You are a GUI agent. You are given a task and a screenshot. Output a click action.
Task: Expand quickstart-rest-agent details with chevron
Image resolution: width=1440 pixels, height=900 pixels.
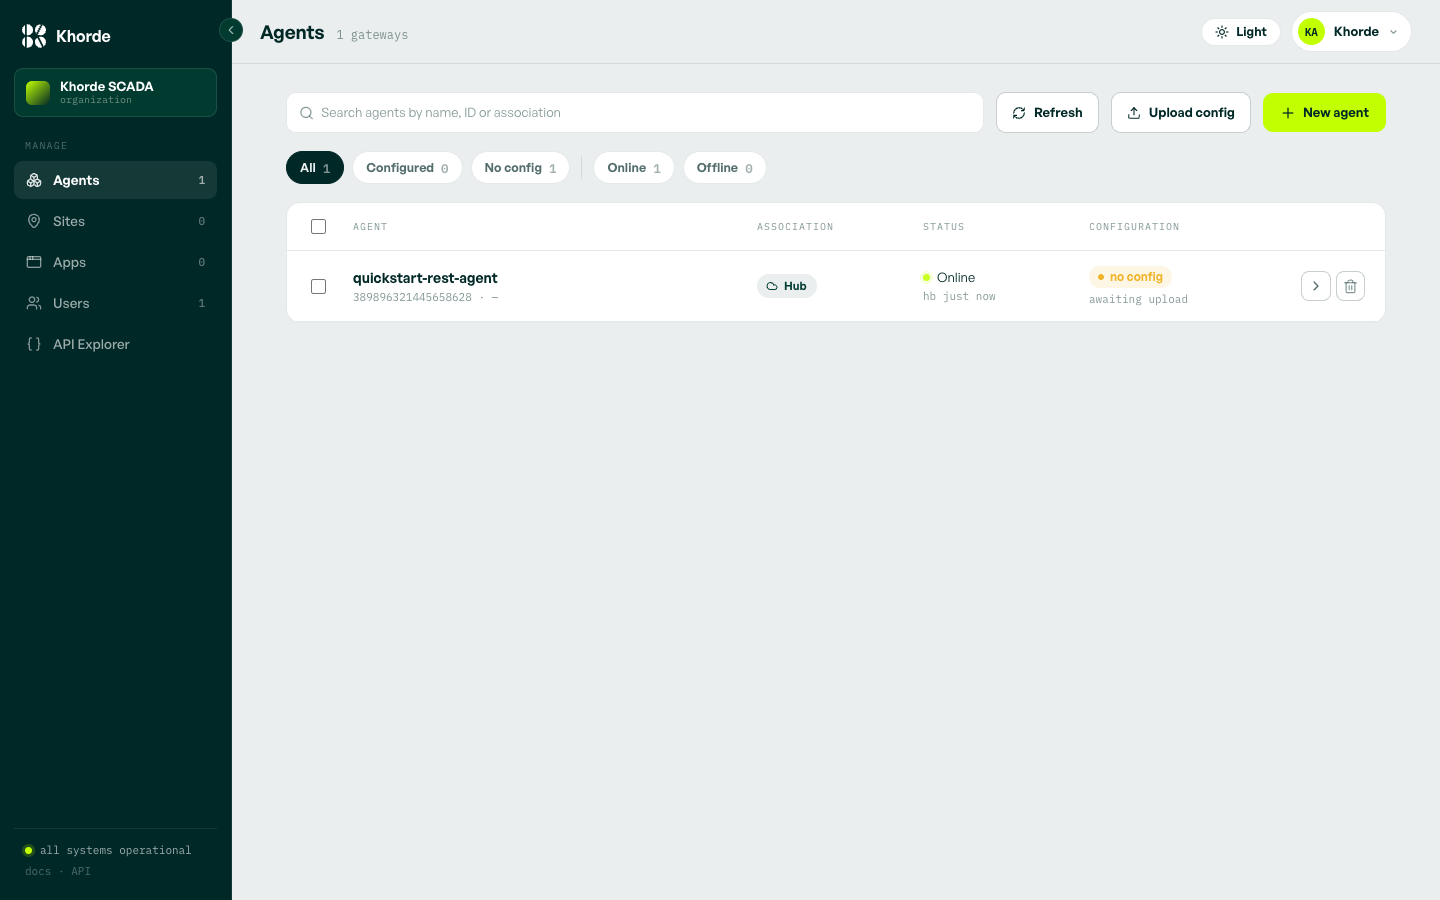pyautogui.click(x=1316, y=286)
